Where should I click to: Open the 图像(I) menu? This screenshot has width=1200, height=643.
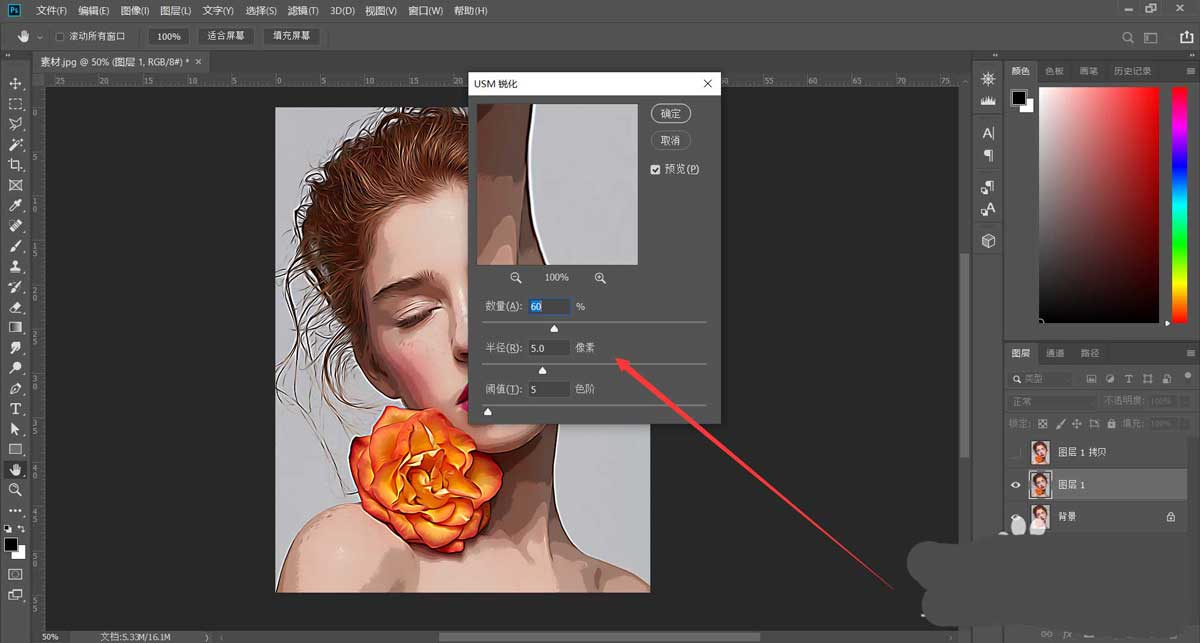[x=134, y=11]
